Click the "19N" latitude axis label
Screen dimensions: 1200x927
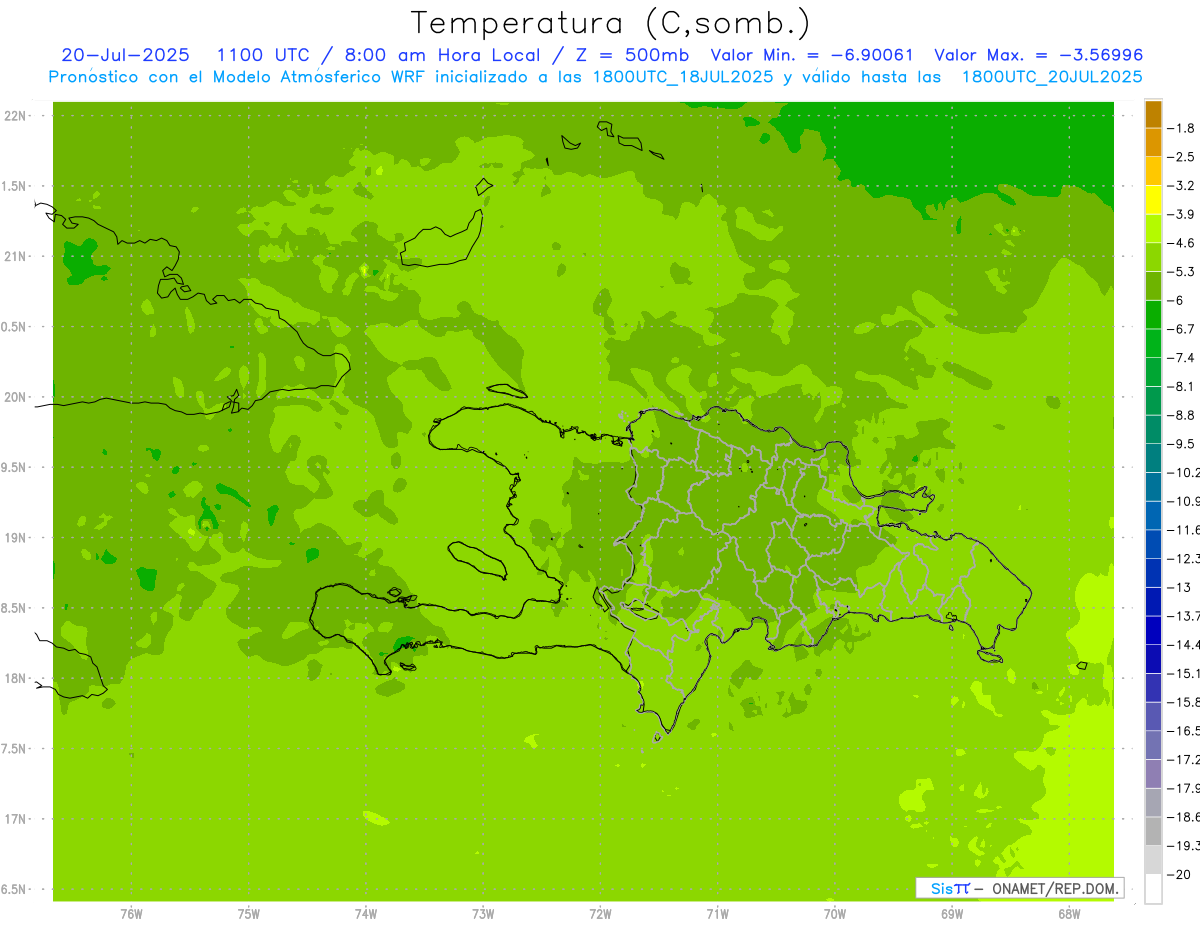coord(15,538)
